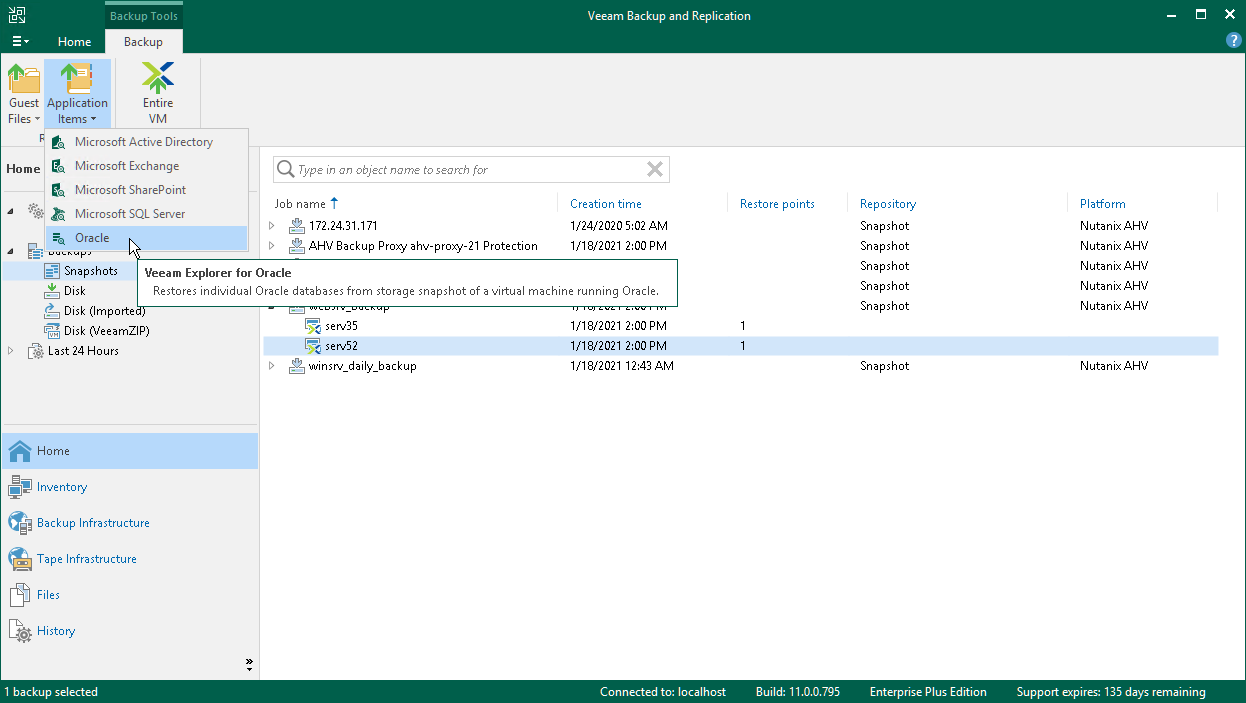Choose Microsoft SharePoint from menu

(x=146, y=190)
